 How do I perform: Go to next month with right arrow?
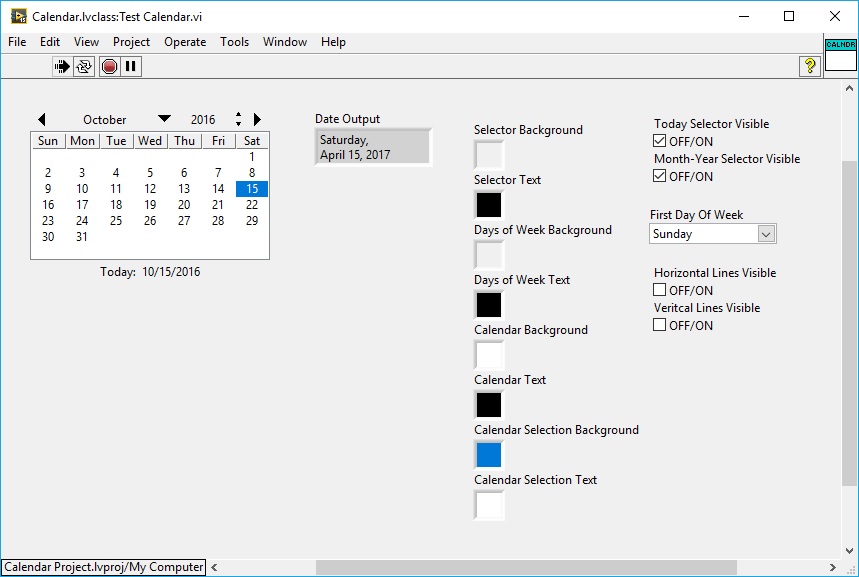[x=257, y=120]
